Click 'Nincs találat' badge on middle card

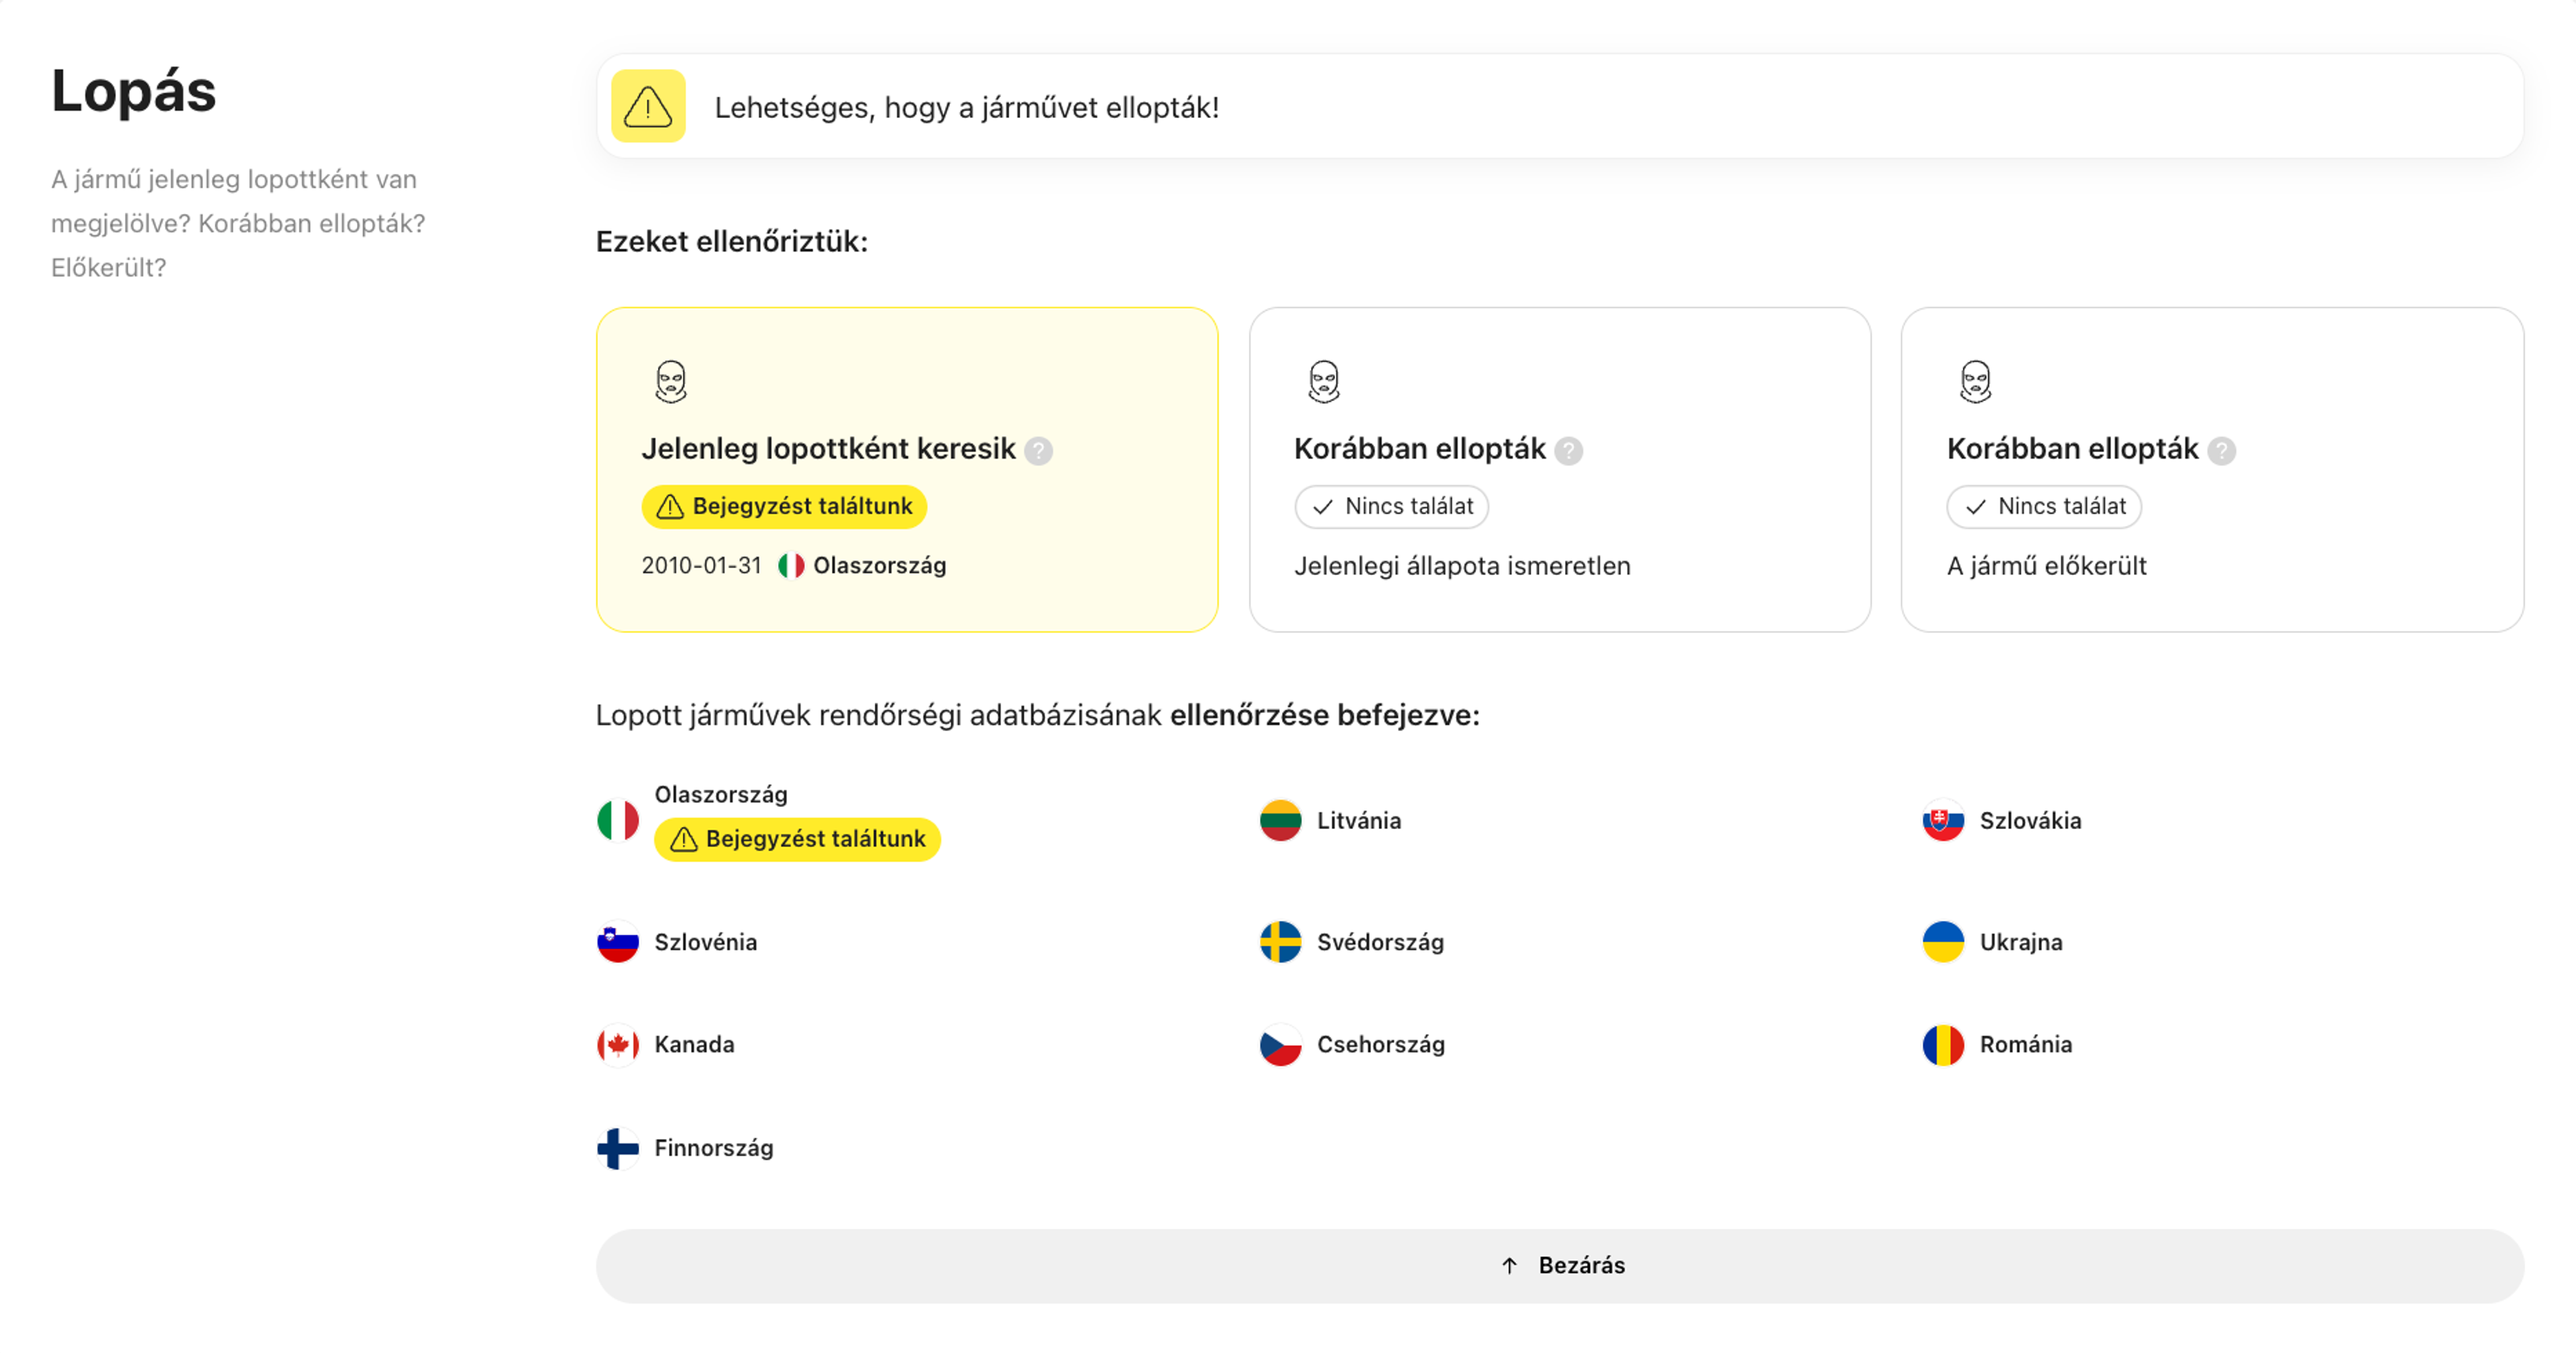[1391, 507]
